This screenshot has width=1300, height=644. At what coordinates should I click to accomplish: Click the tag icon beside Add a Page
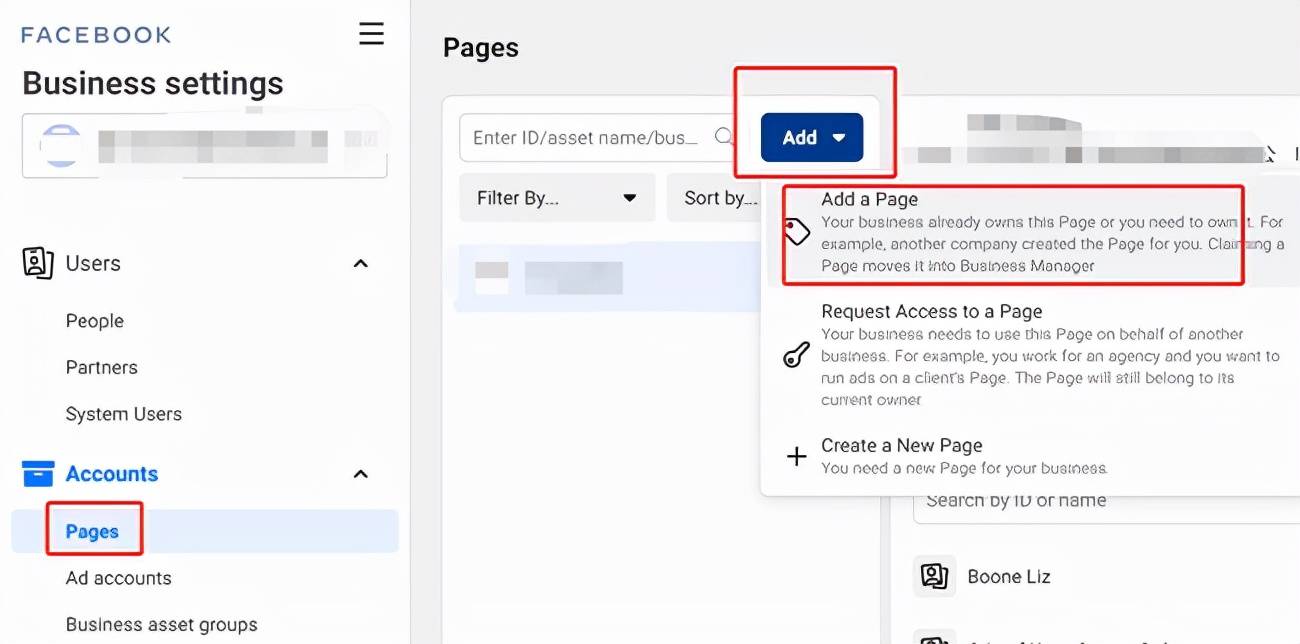coord(796,232)
